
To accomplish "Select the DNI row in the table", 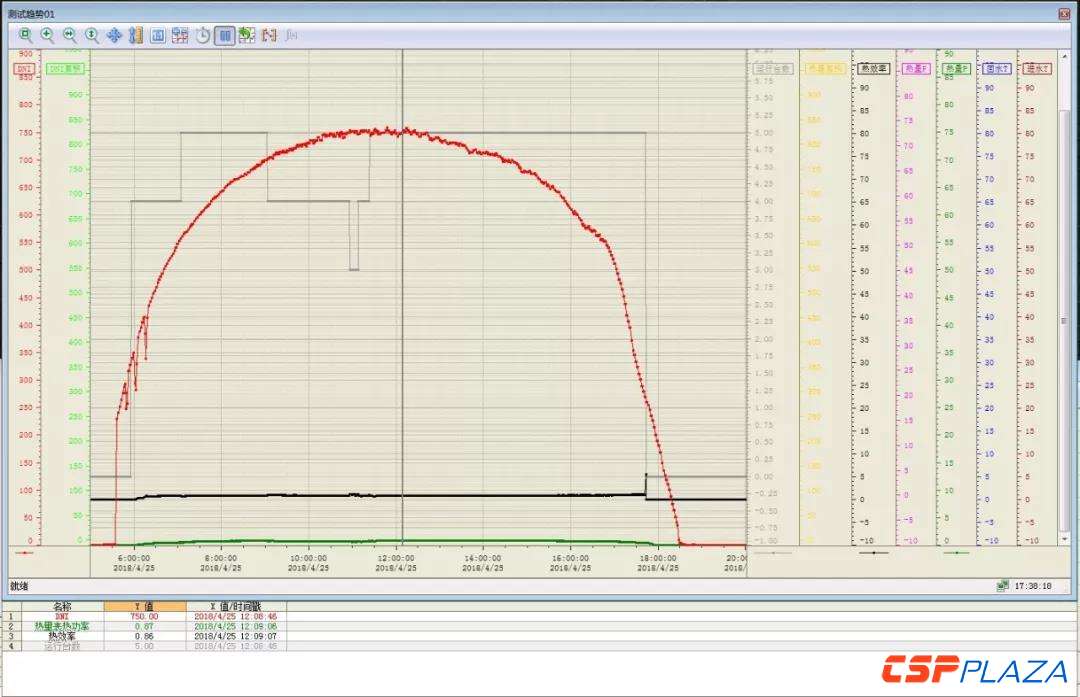I will pos(62,617).
